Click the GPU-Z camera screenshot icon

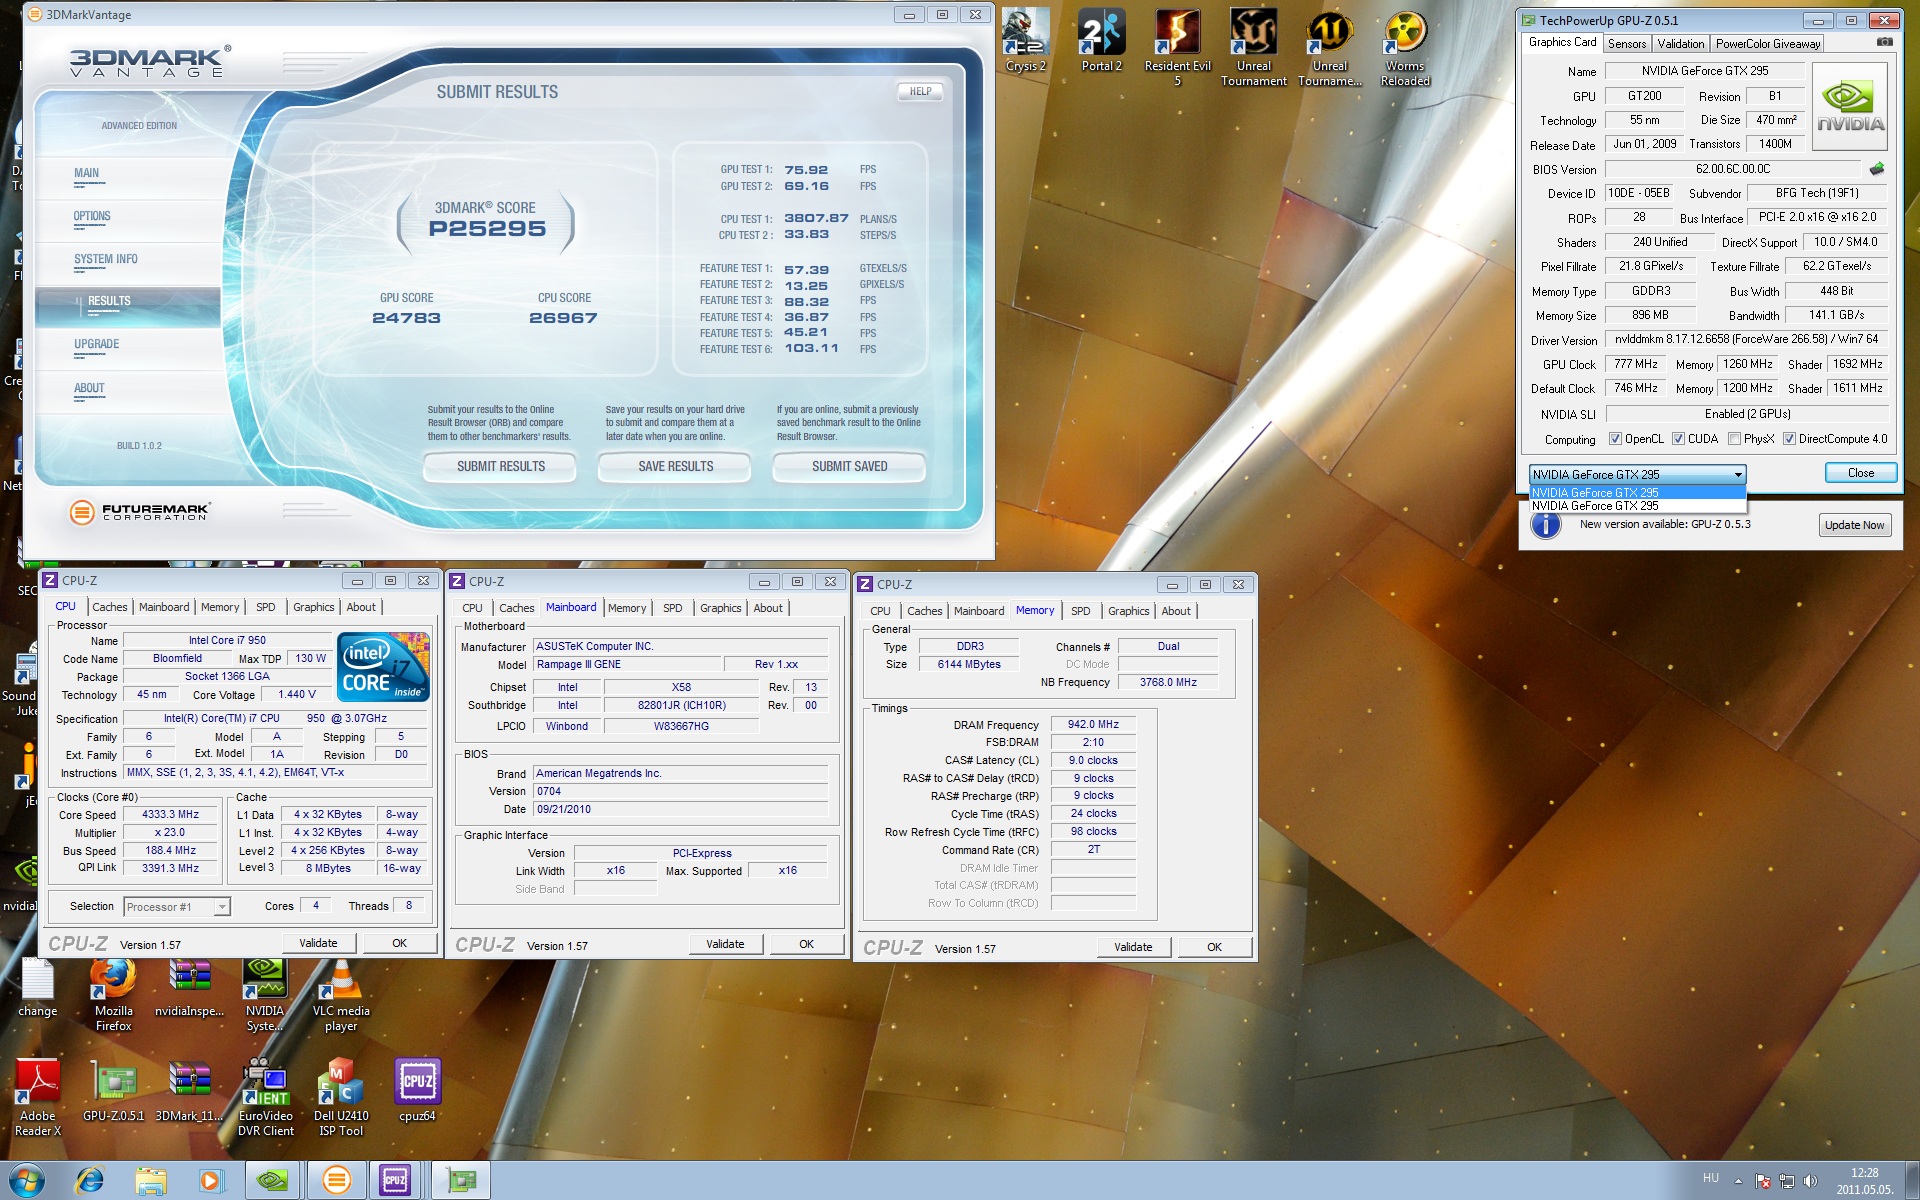click(1884, 42)
